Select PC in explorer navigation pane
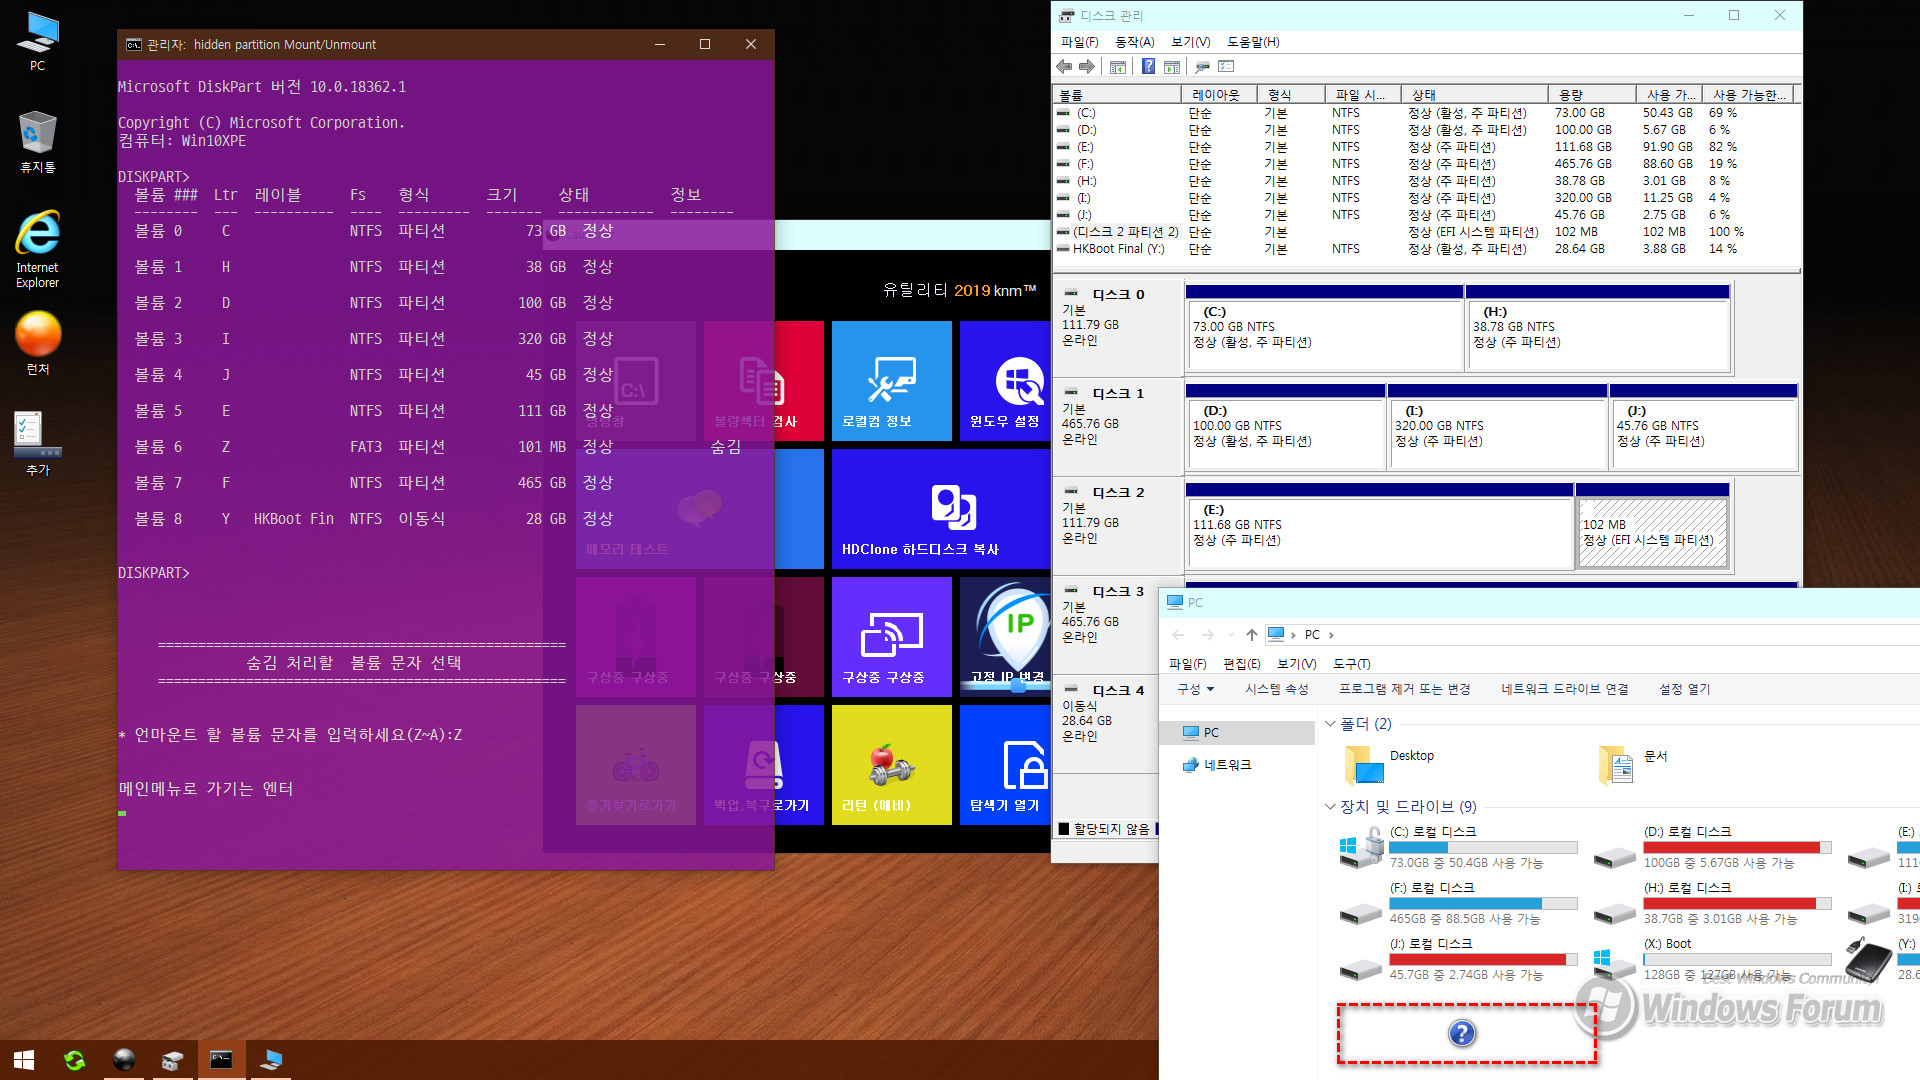 click(x=1237, y=733)
